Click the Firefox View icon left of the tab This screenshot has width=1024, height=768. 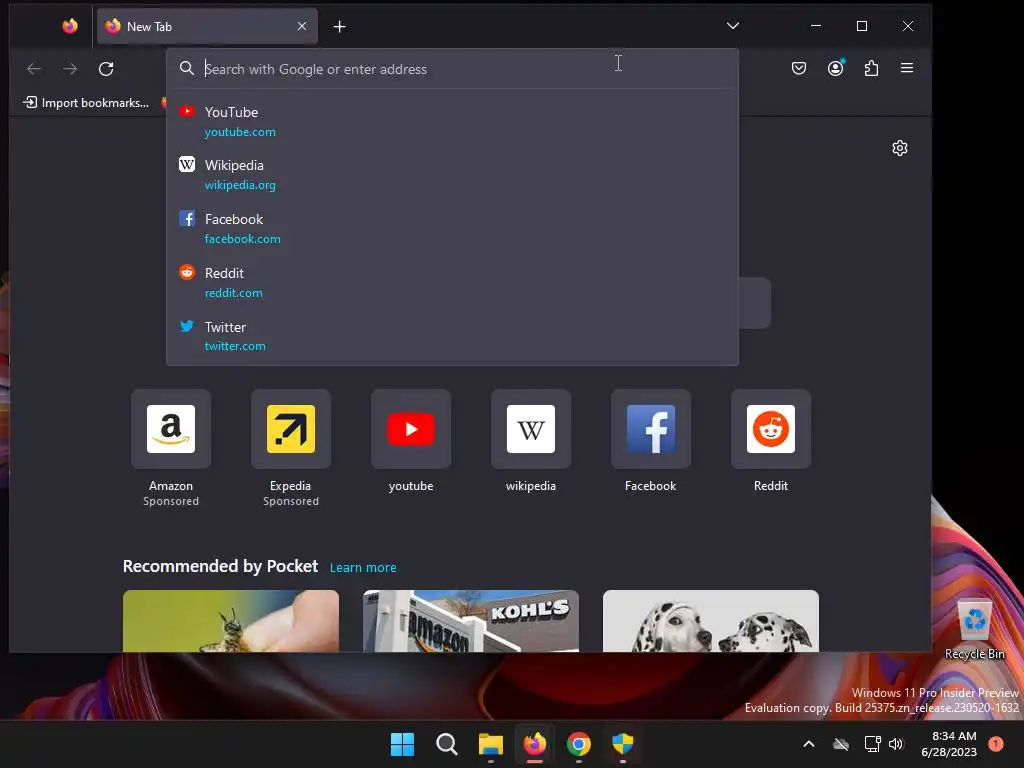[x=70, y=26]
